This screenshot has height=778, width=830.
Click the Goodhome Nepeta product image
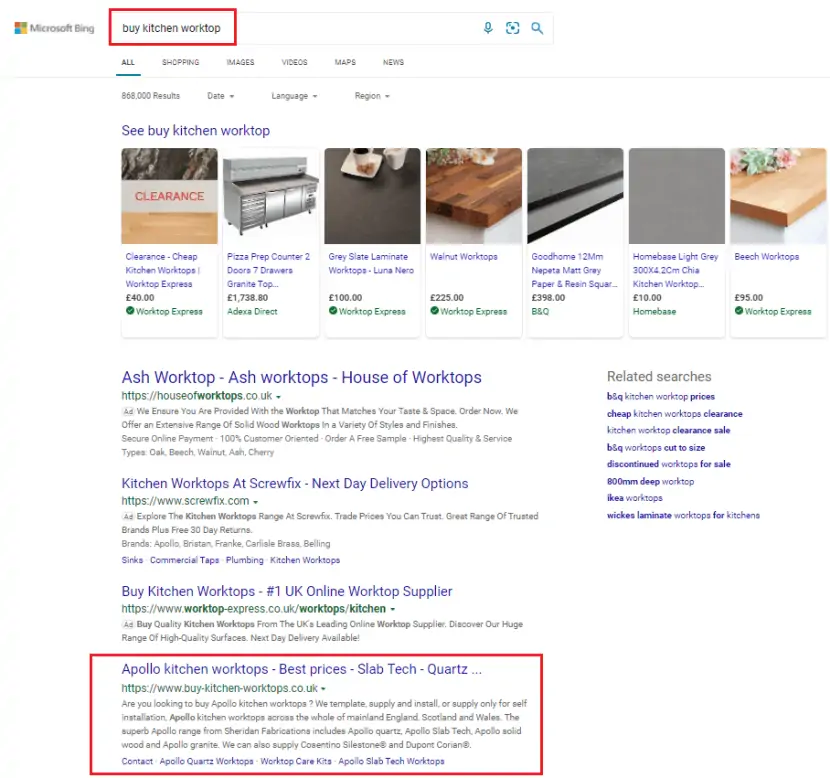575,196
